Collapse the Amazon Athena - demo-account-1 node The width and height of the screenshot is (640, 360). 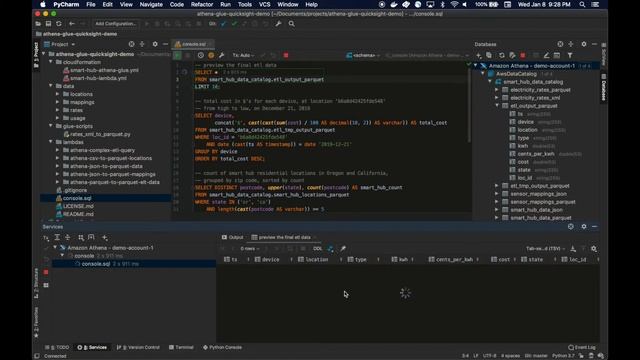point(476,66)
